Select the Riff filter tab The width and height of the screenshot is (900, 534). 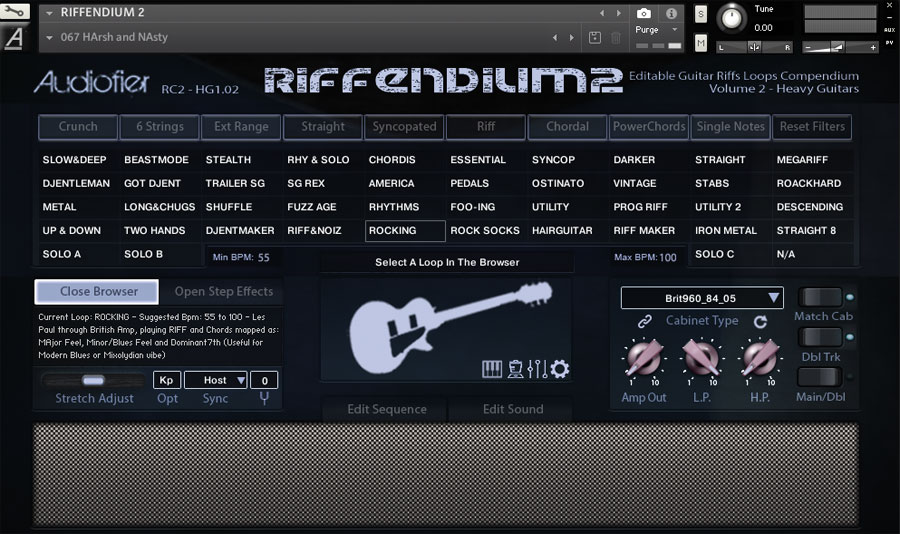[486, 127]
